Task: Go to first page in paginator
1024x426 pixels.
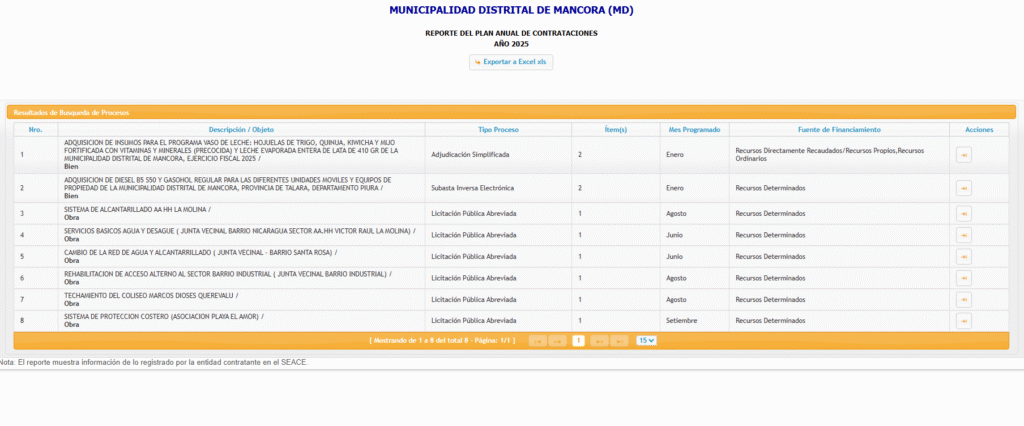Action: pyautogui.click(x=537, y=340)
